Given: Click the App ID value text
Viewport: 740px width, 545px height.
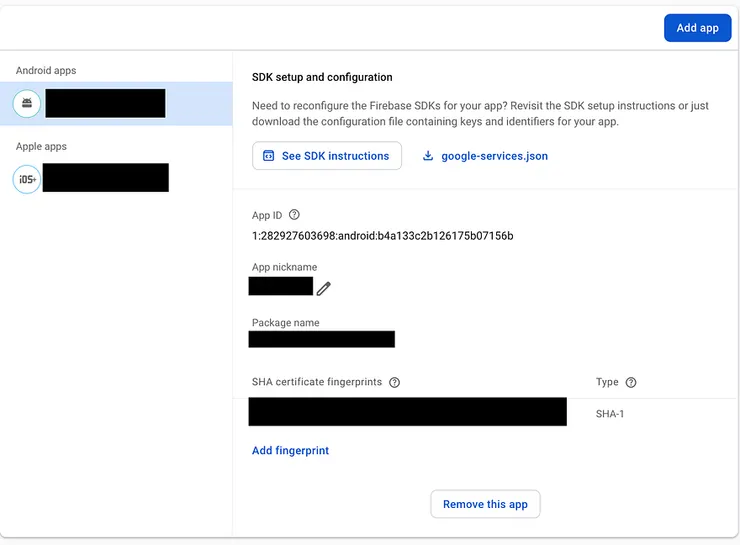Looking at the screenshot, I should point(382,236).
